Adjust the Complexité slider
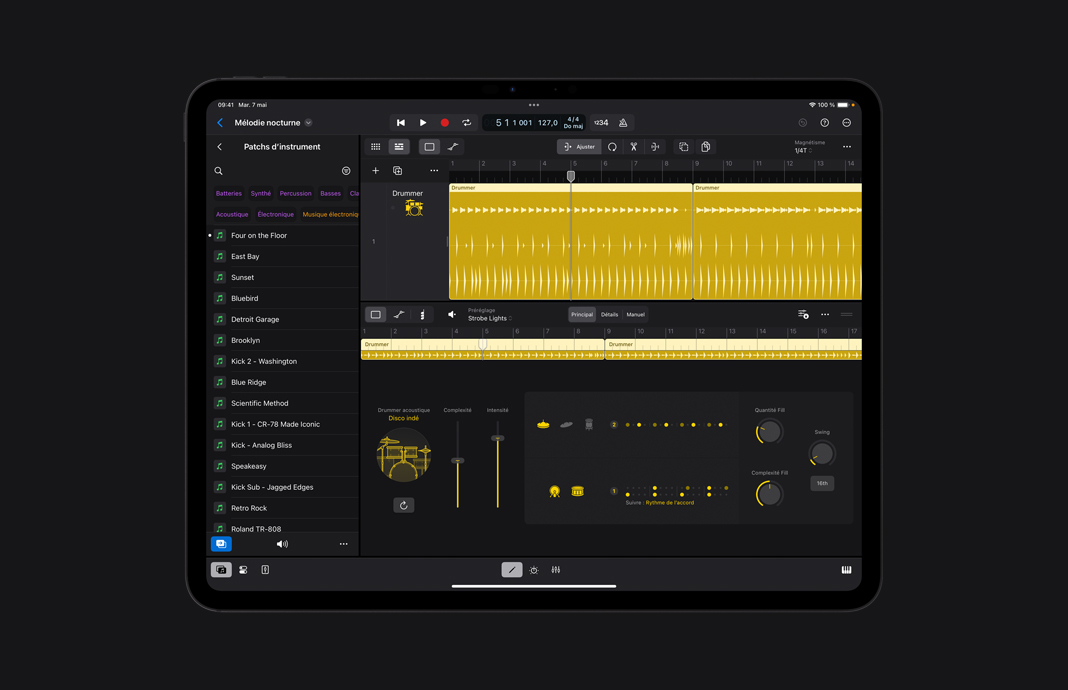The height and width of the screenshot is (690, 1068). (458, 460)
